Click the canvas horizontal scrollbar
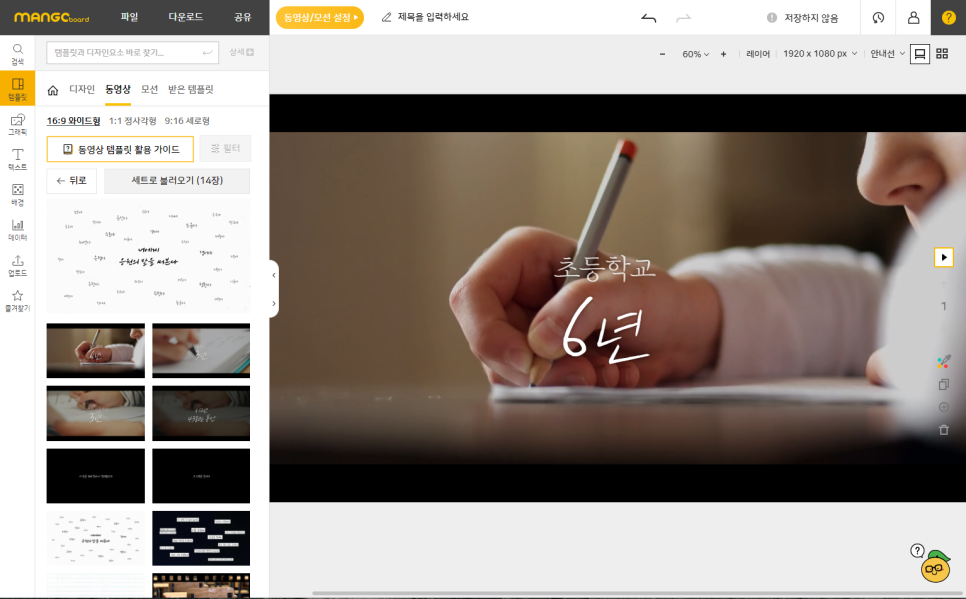The image size is (966, 599). (638, 593)
